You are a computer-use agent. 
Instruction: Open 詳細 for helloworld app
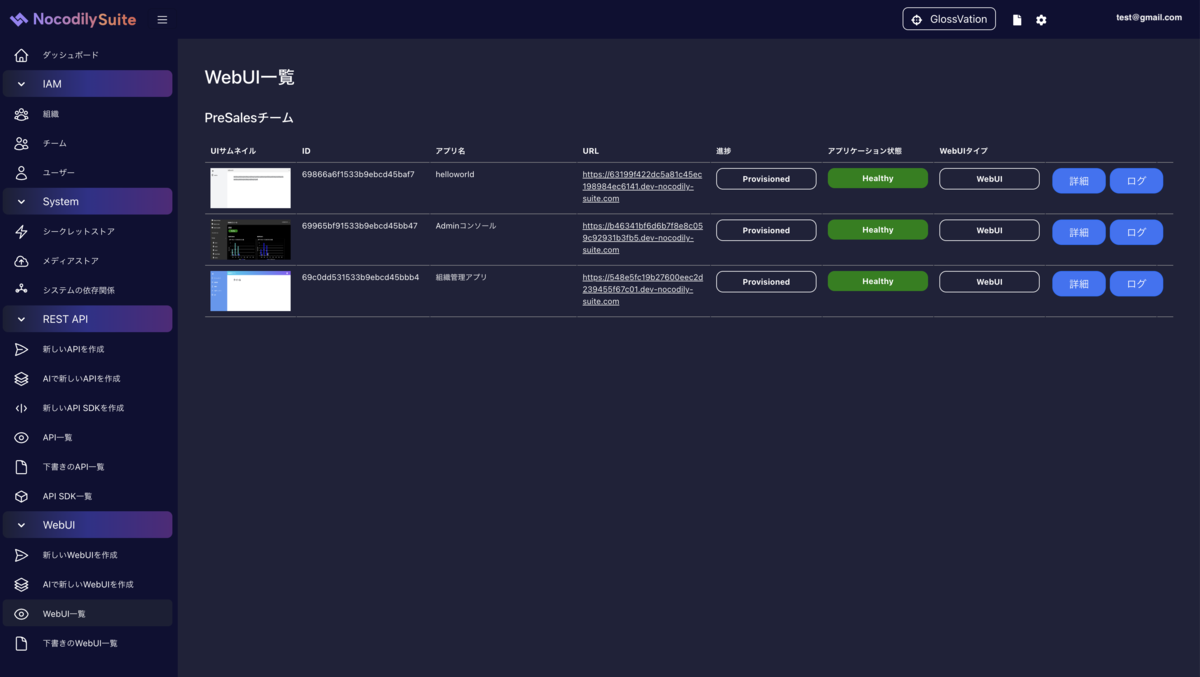click(x=1079, y=181)
